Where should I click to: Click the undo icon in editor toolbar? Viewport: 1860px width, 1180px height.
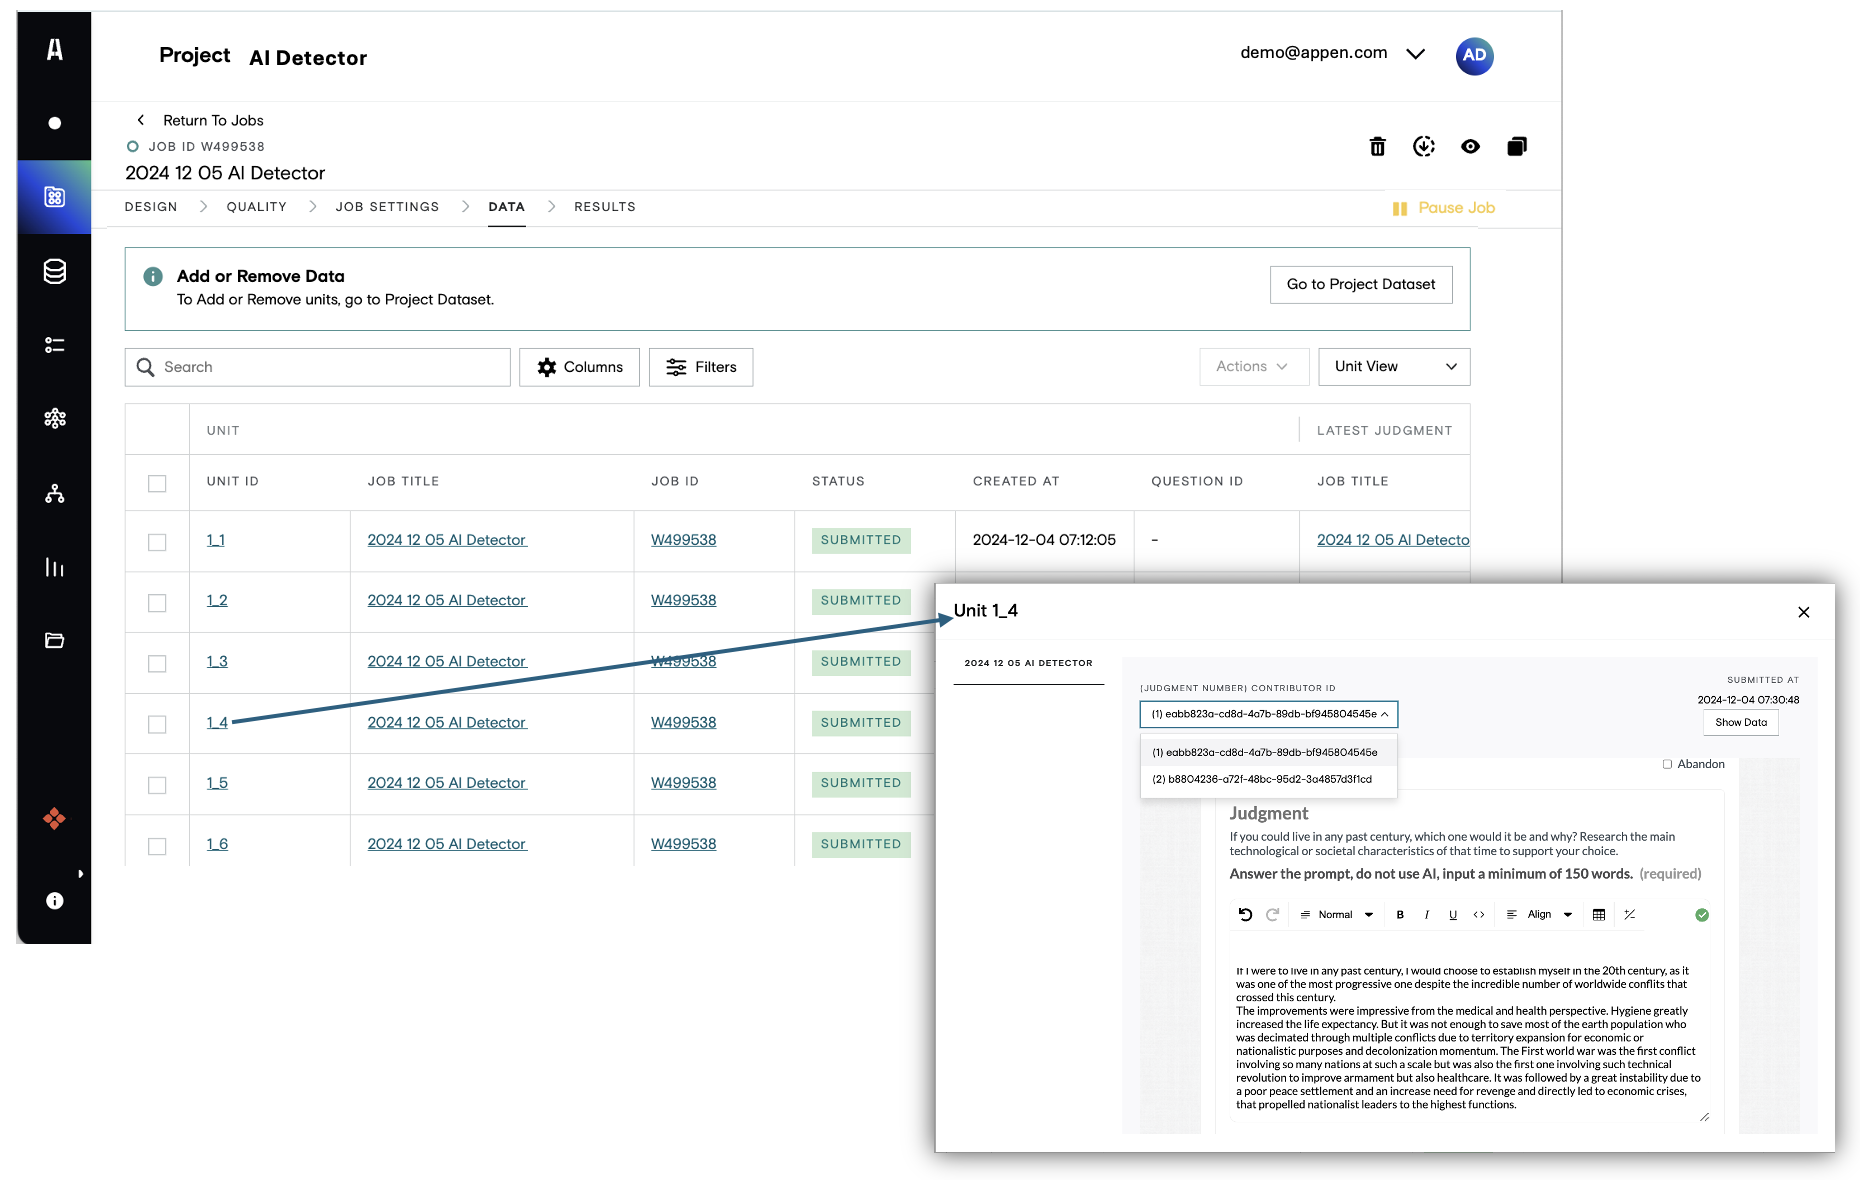tap(1245, 914)
